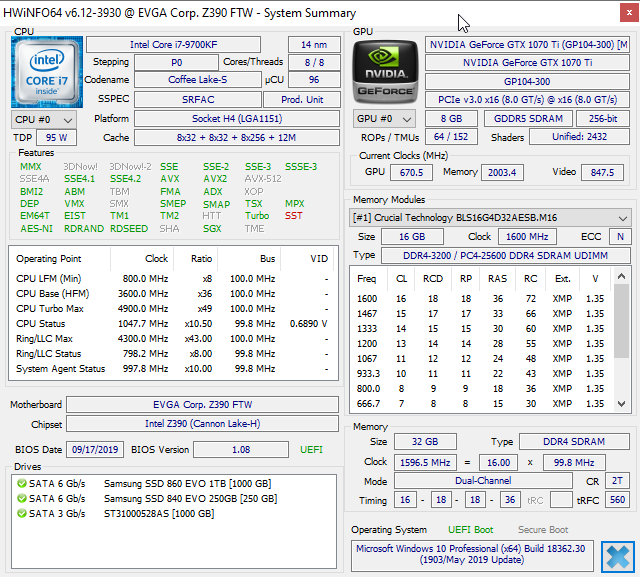Click the green status icon for Samsung SSD 840 EVO
This screenshot has height=577, width=640.
(x=21, y=498)
